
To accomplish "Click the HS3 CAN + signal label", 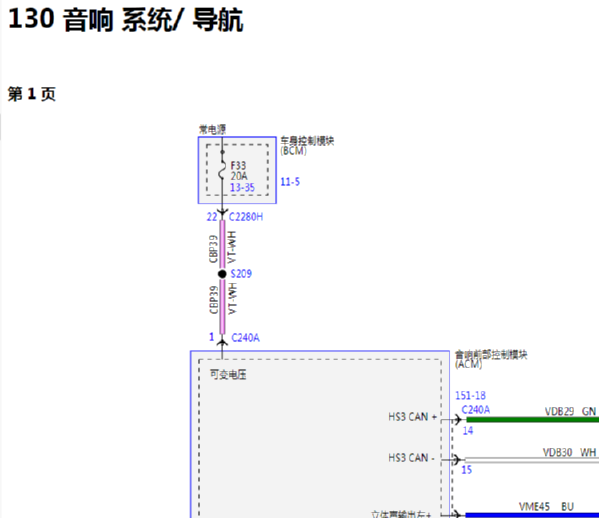I will pyautogui.click(x=413, y=417).
